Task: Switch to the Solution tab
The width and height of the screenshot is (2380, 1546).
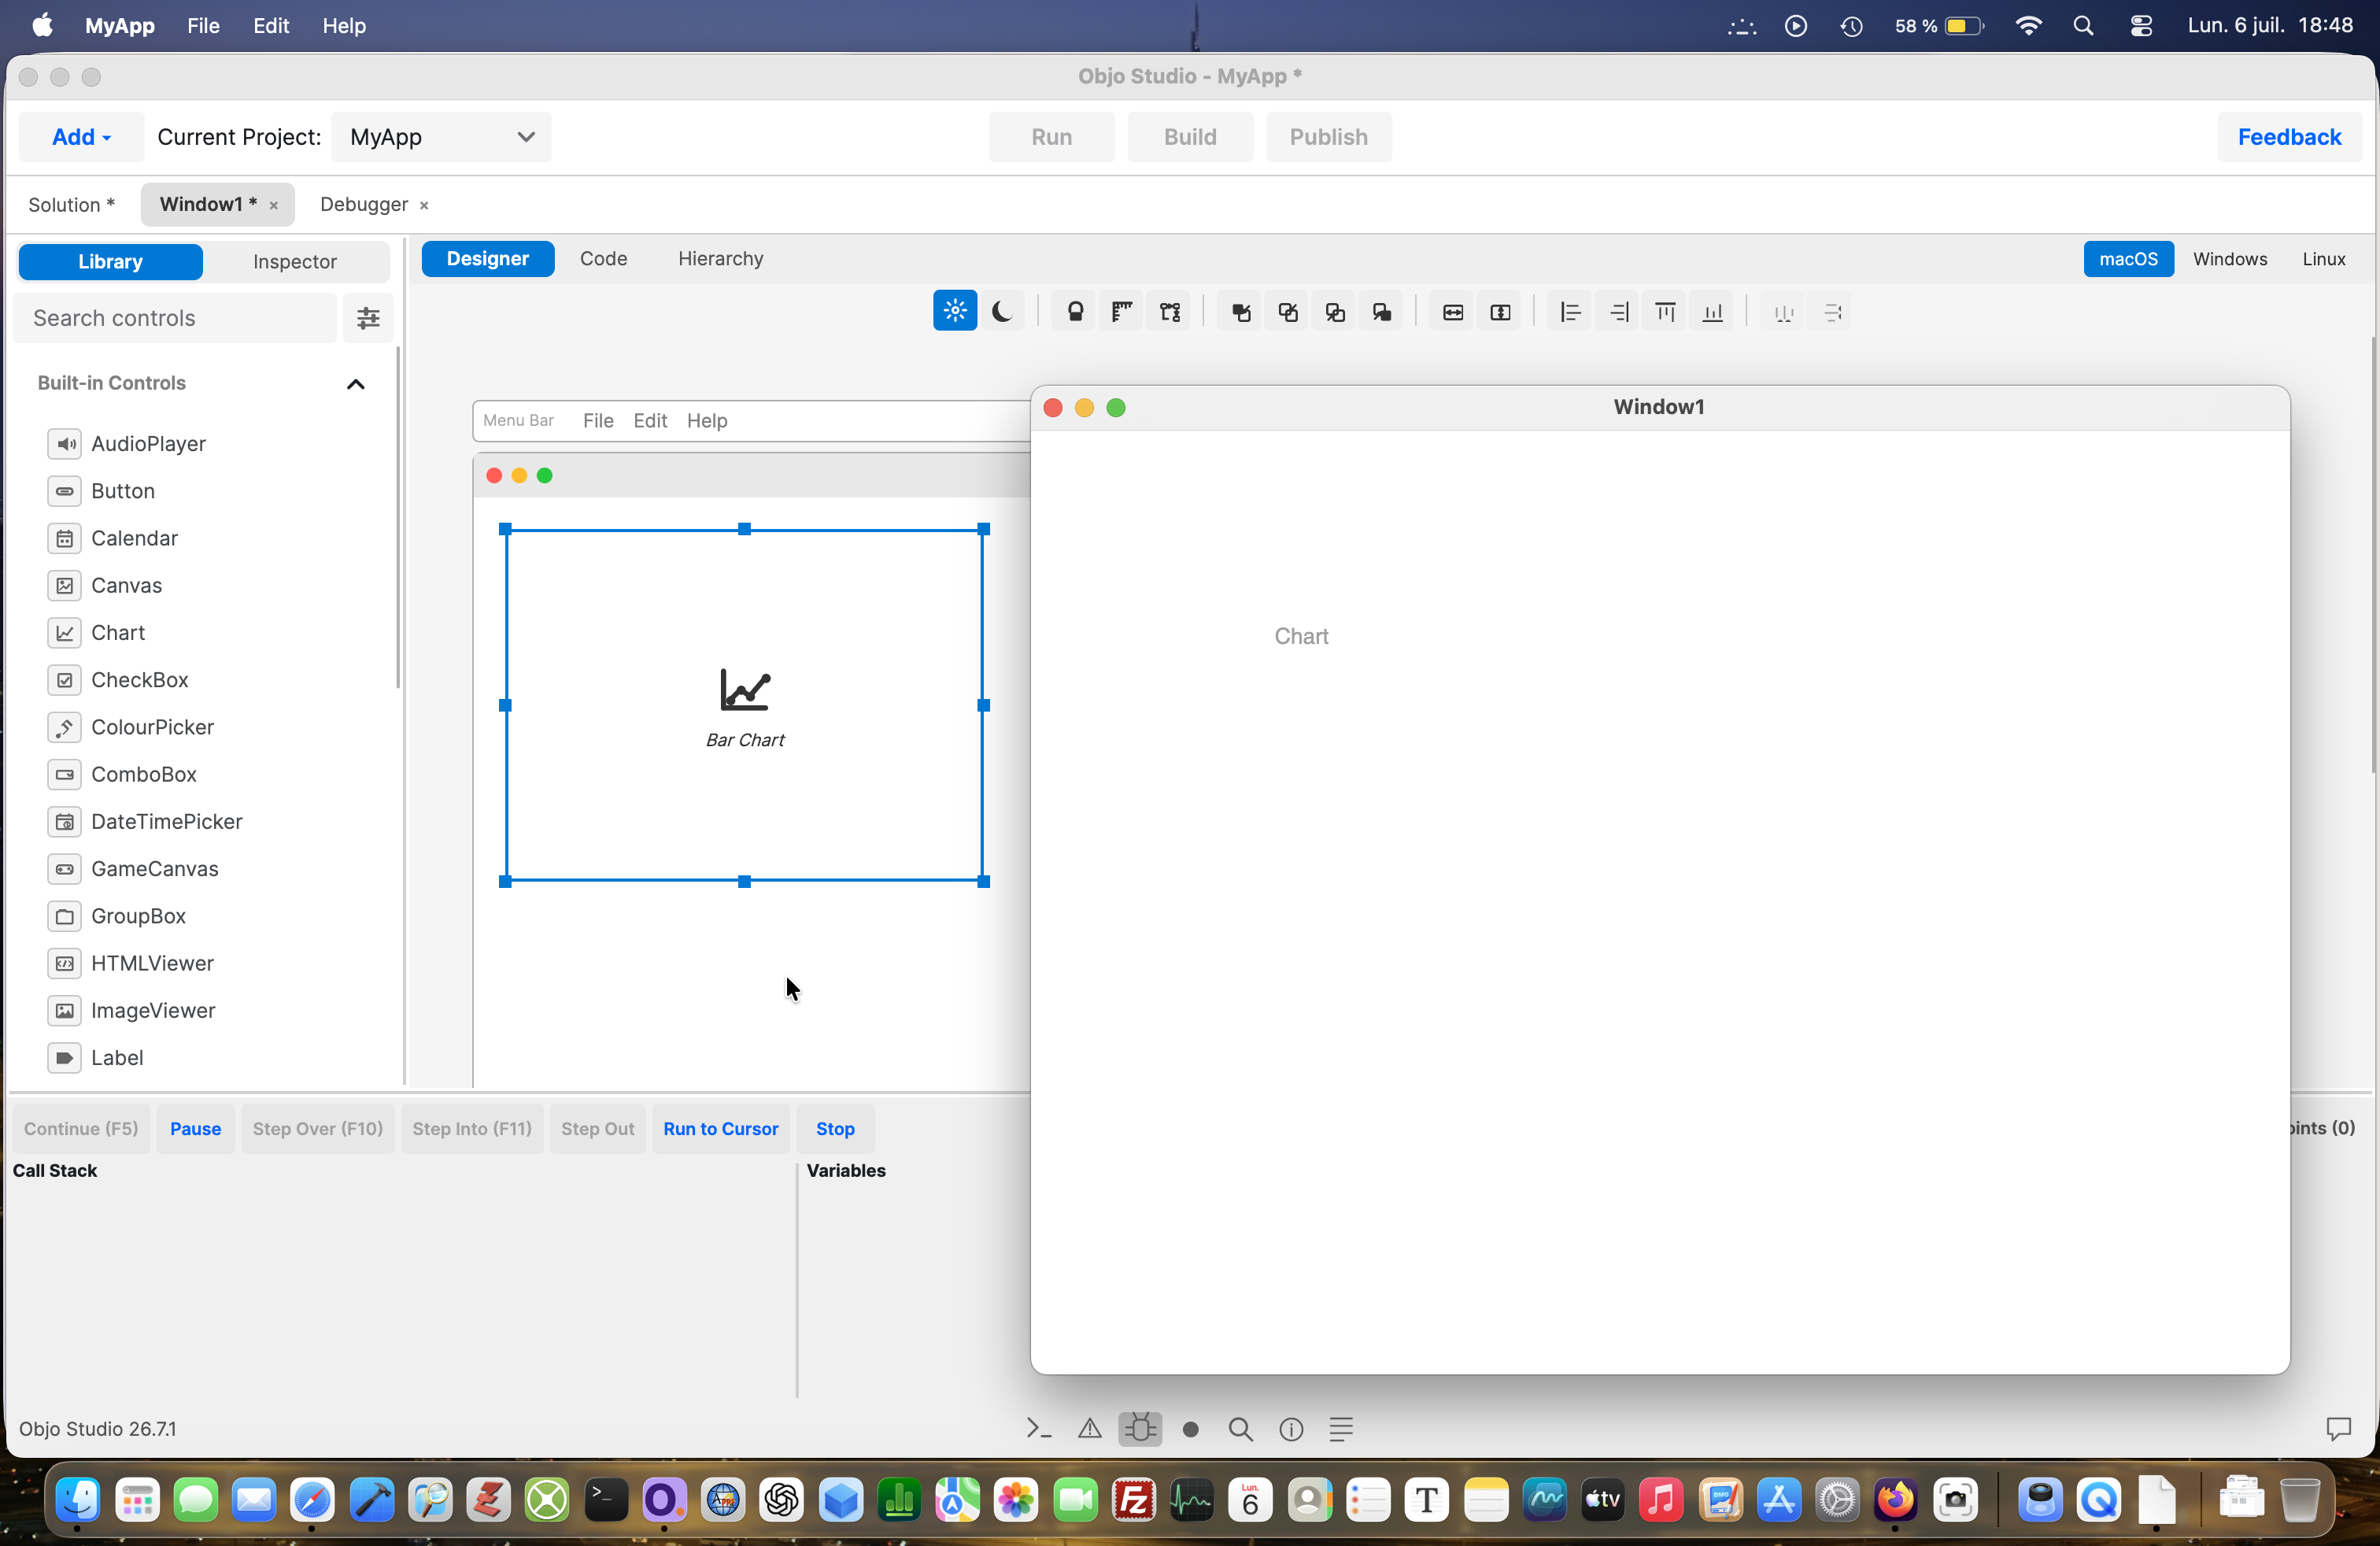Action: 71,204
